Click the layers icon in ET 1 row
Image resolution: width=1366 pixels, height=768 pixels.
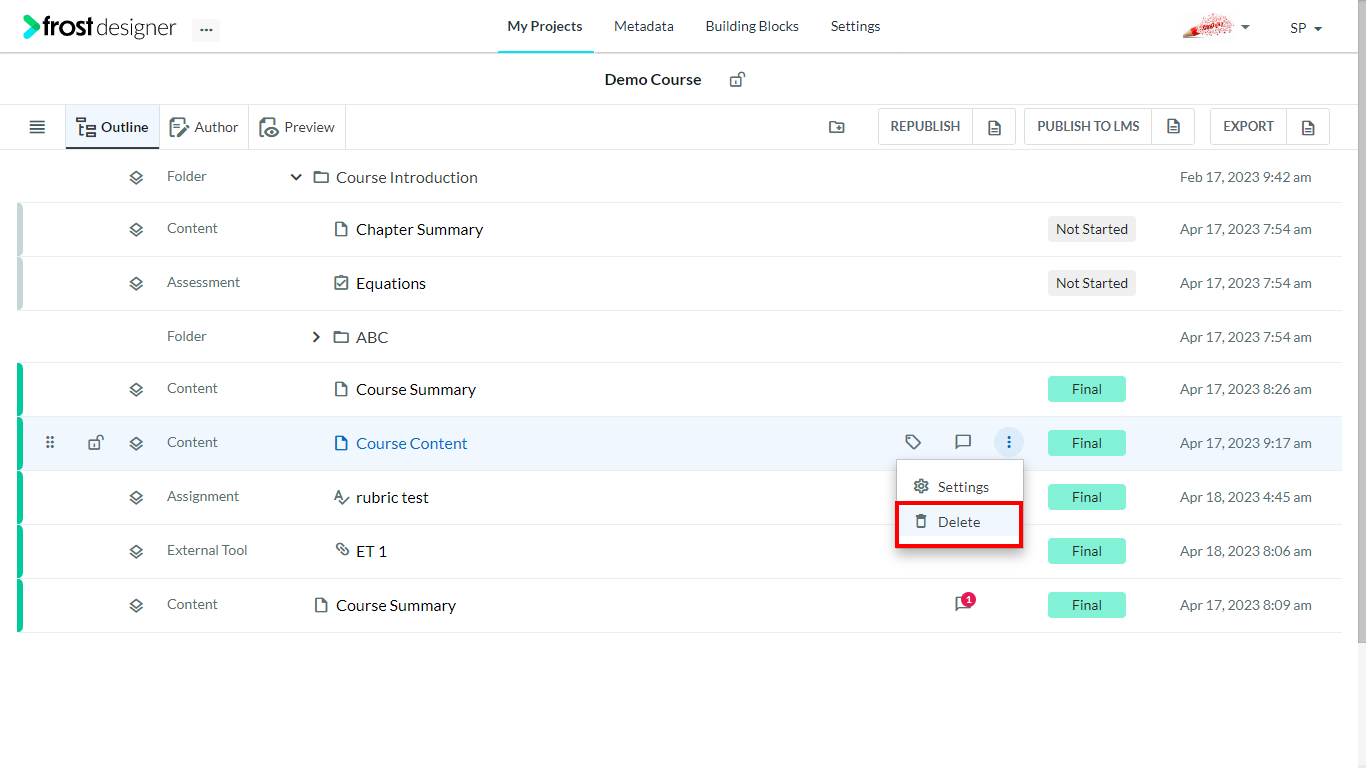point(136,551)
